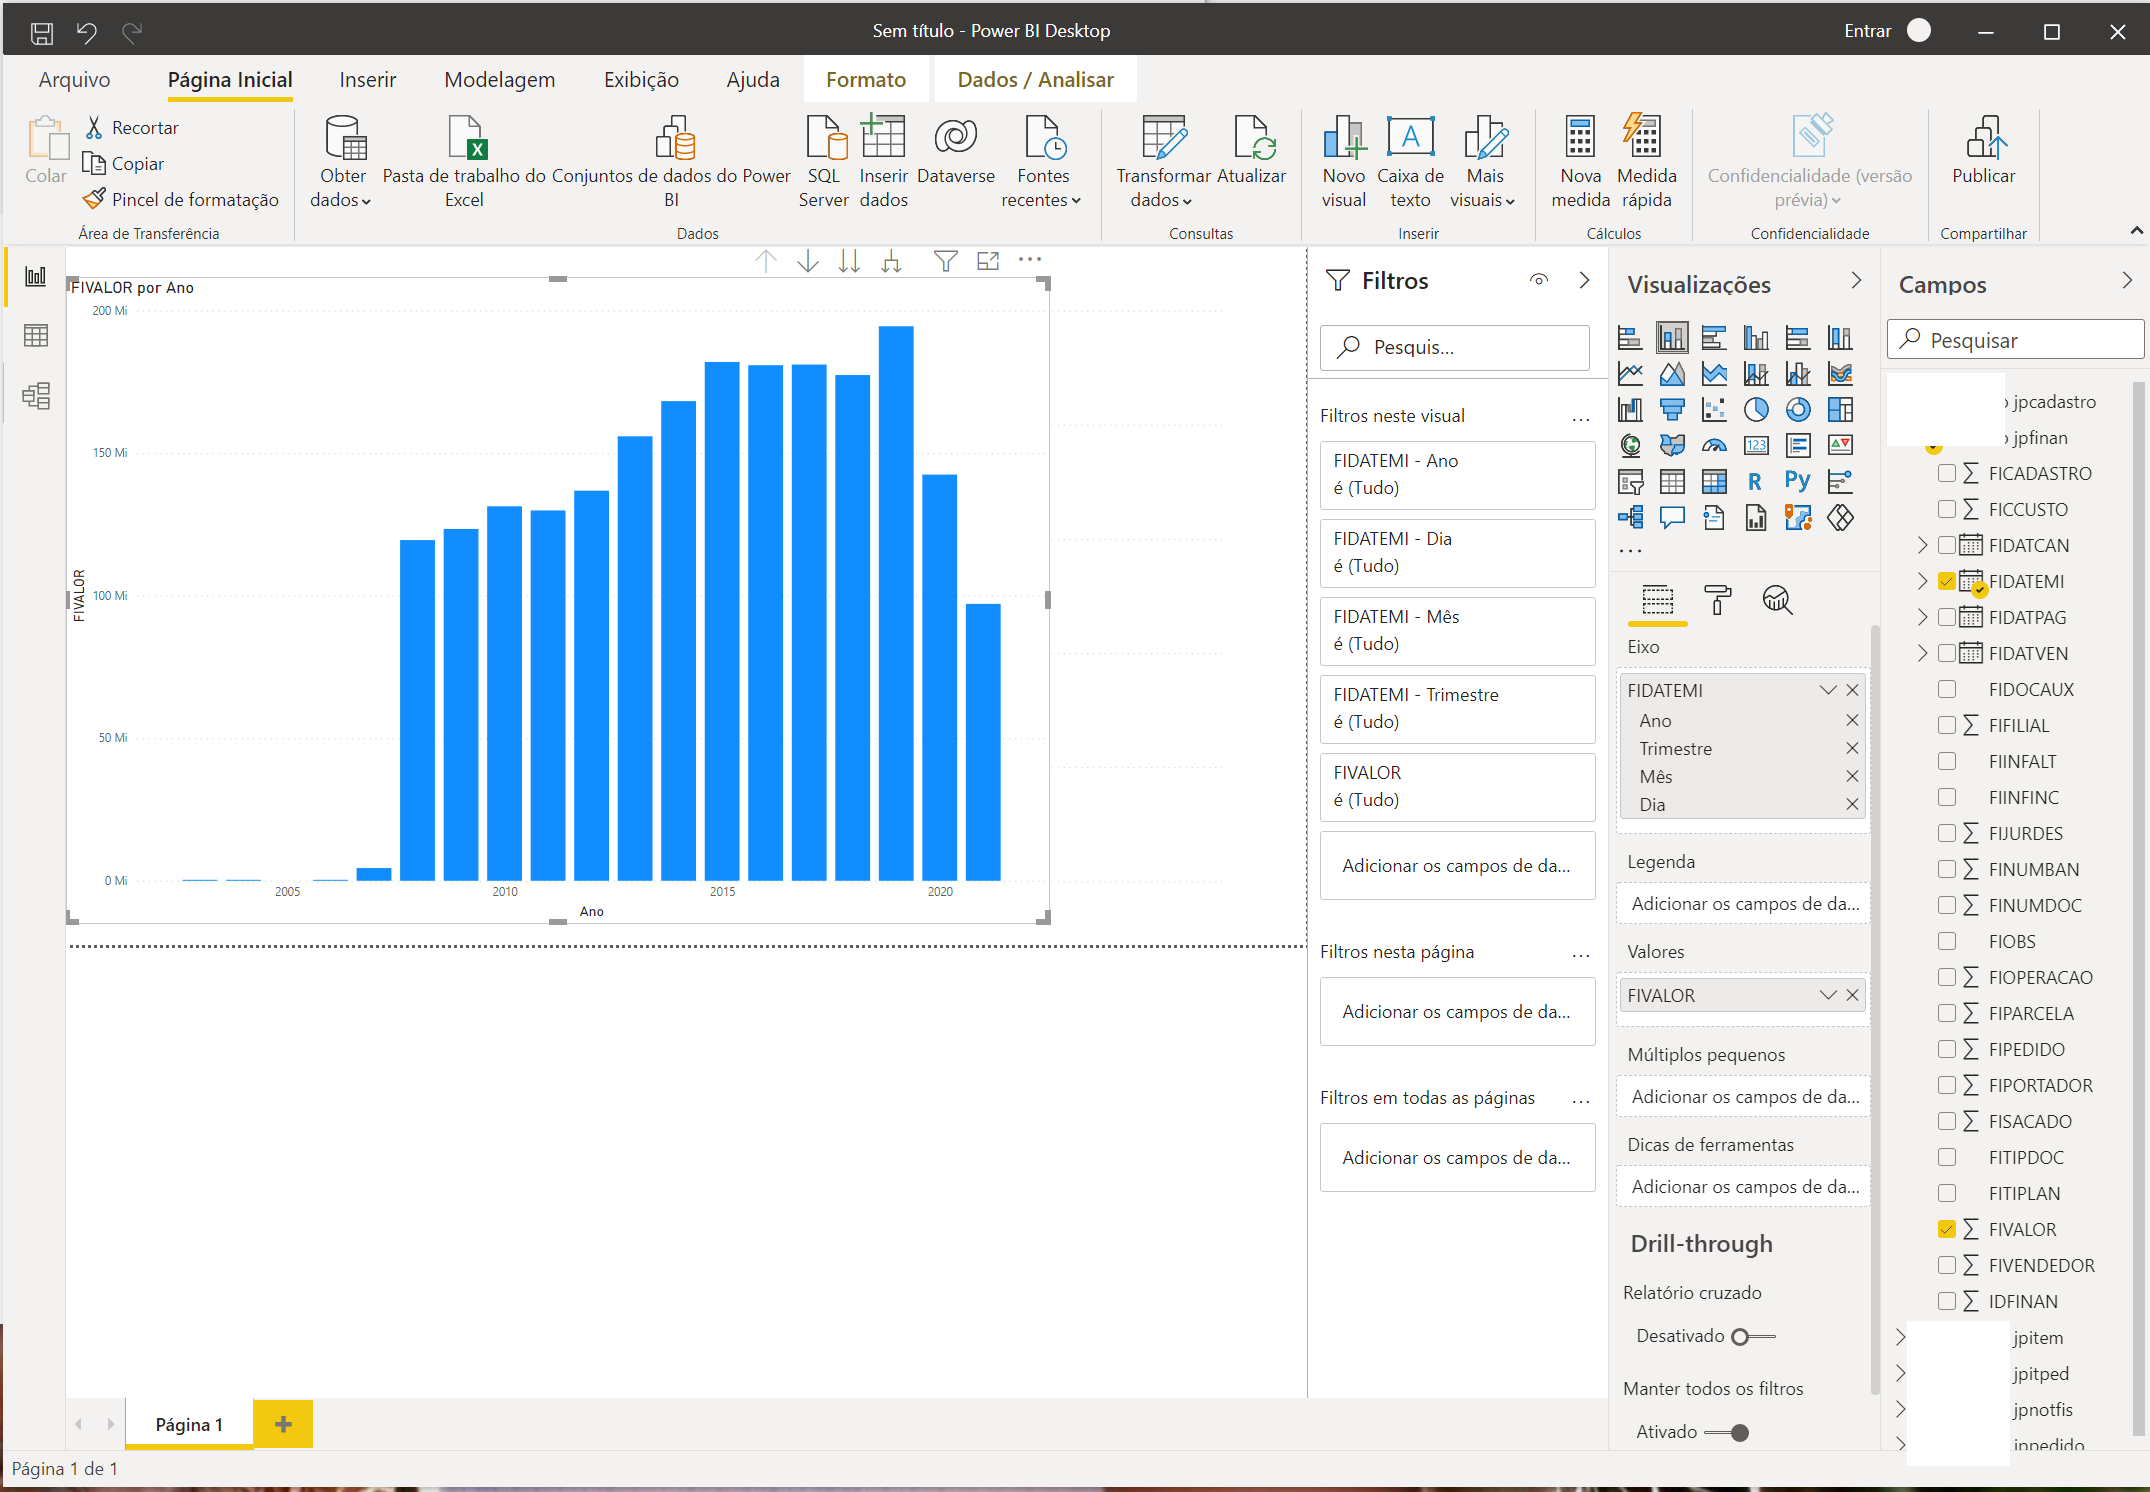Collapse the Filtros pane chevron
Image resolution: width=2150 pixels, height=1492 pixels.
[1584, 281]
